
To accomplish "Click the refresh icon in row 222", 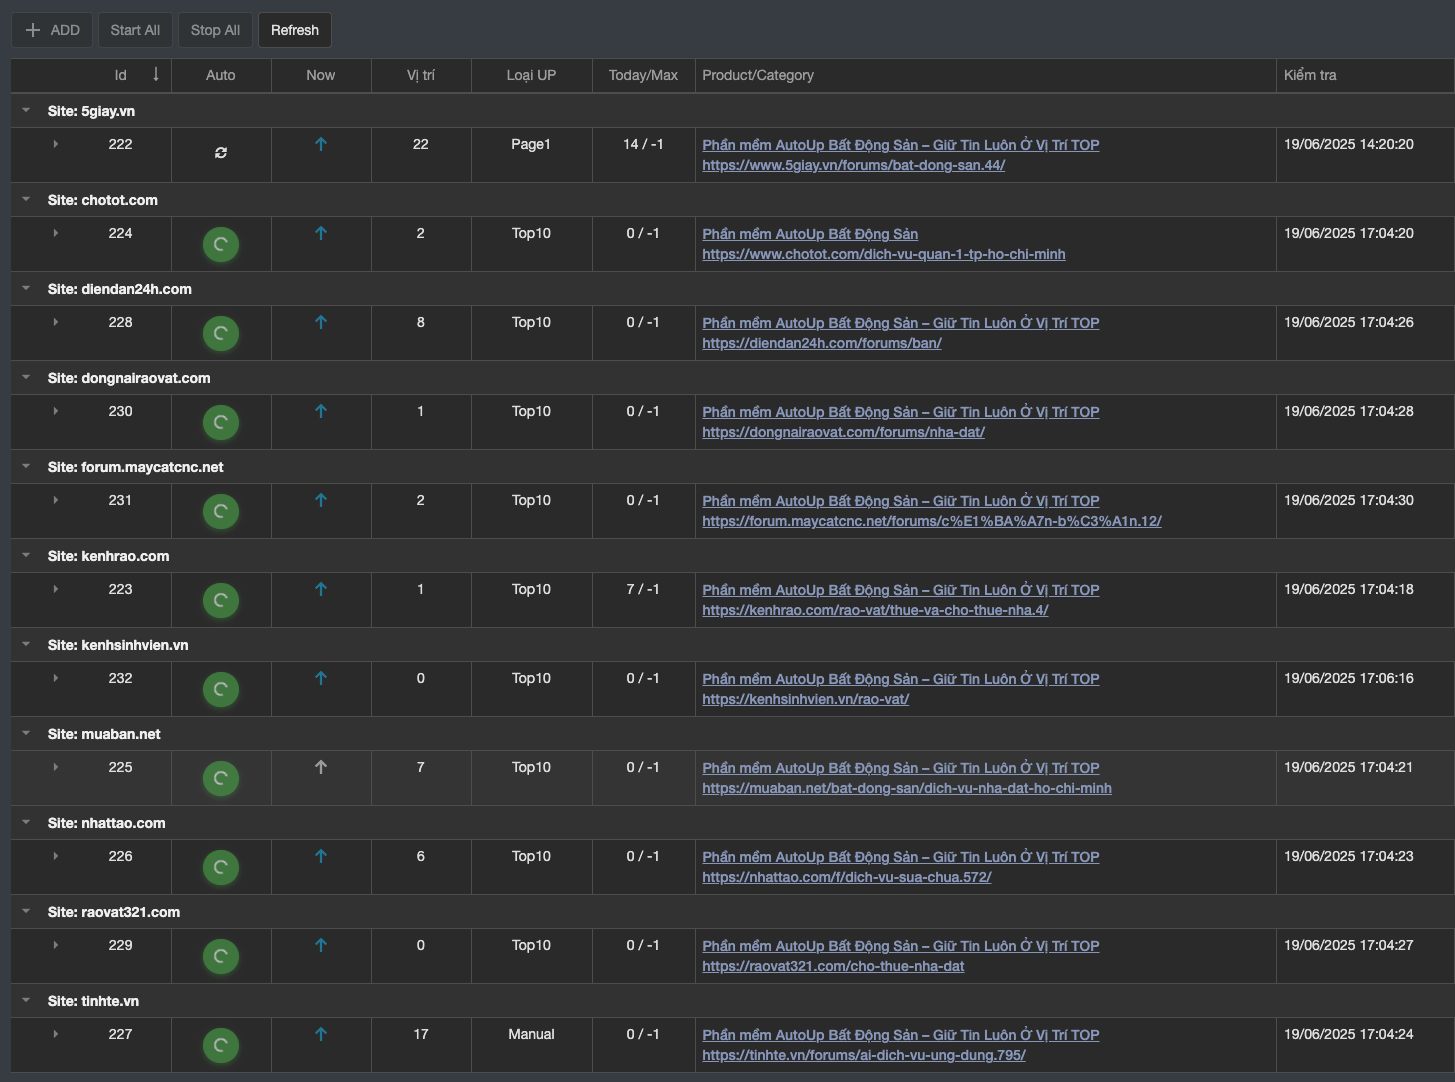I will pyautogui.click(x=221, y=153).
